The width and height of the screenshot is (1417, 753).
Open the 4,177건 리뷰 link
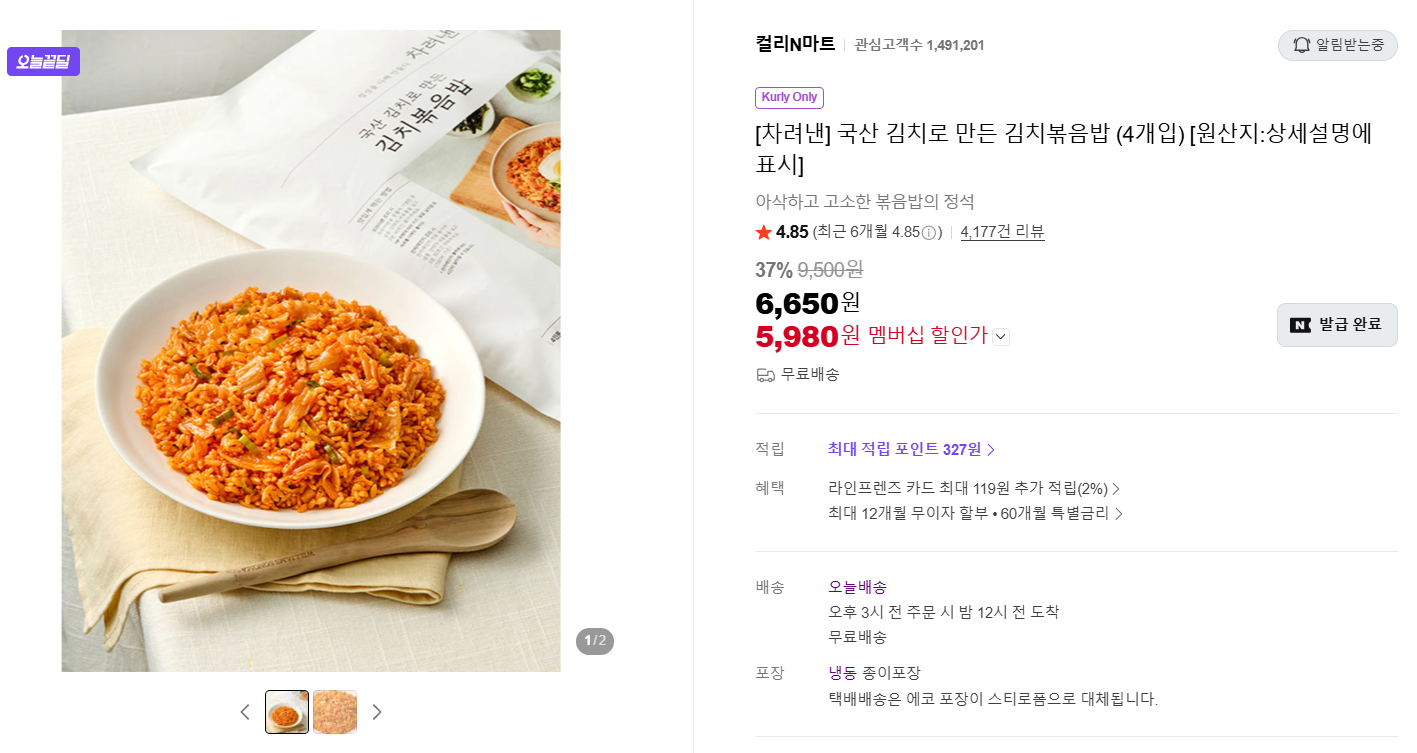1002,232
